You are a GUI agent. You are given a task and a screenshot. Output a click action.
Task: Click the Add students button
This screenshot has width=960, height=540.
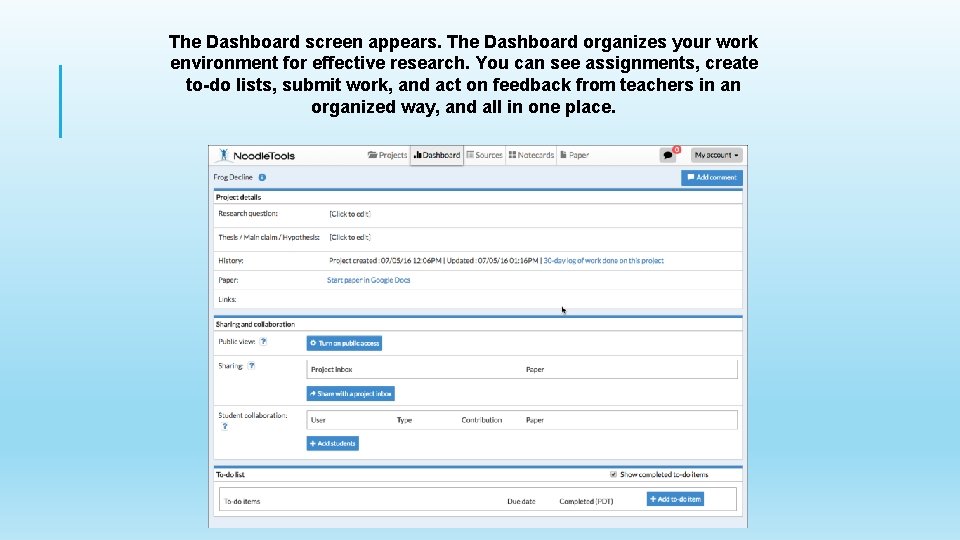click(x=332, y=443)
